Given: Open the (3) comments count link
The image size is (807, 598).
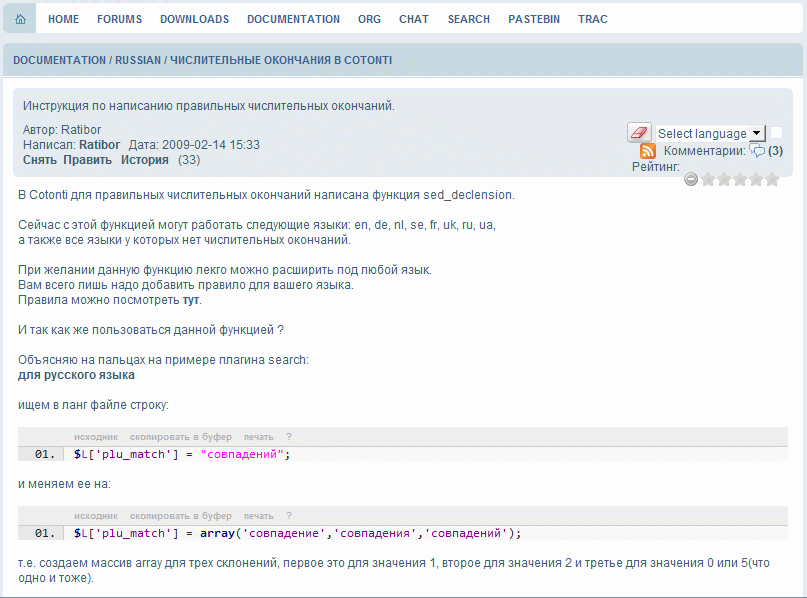Looking at the screenshot, I should (x=775, y=151).
